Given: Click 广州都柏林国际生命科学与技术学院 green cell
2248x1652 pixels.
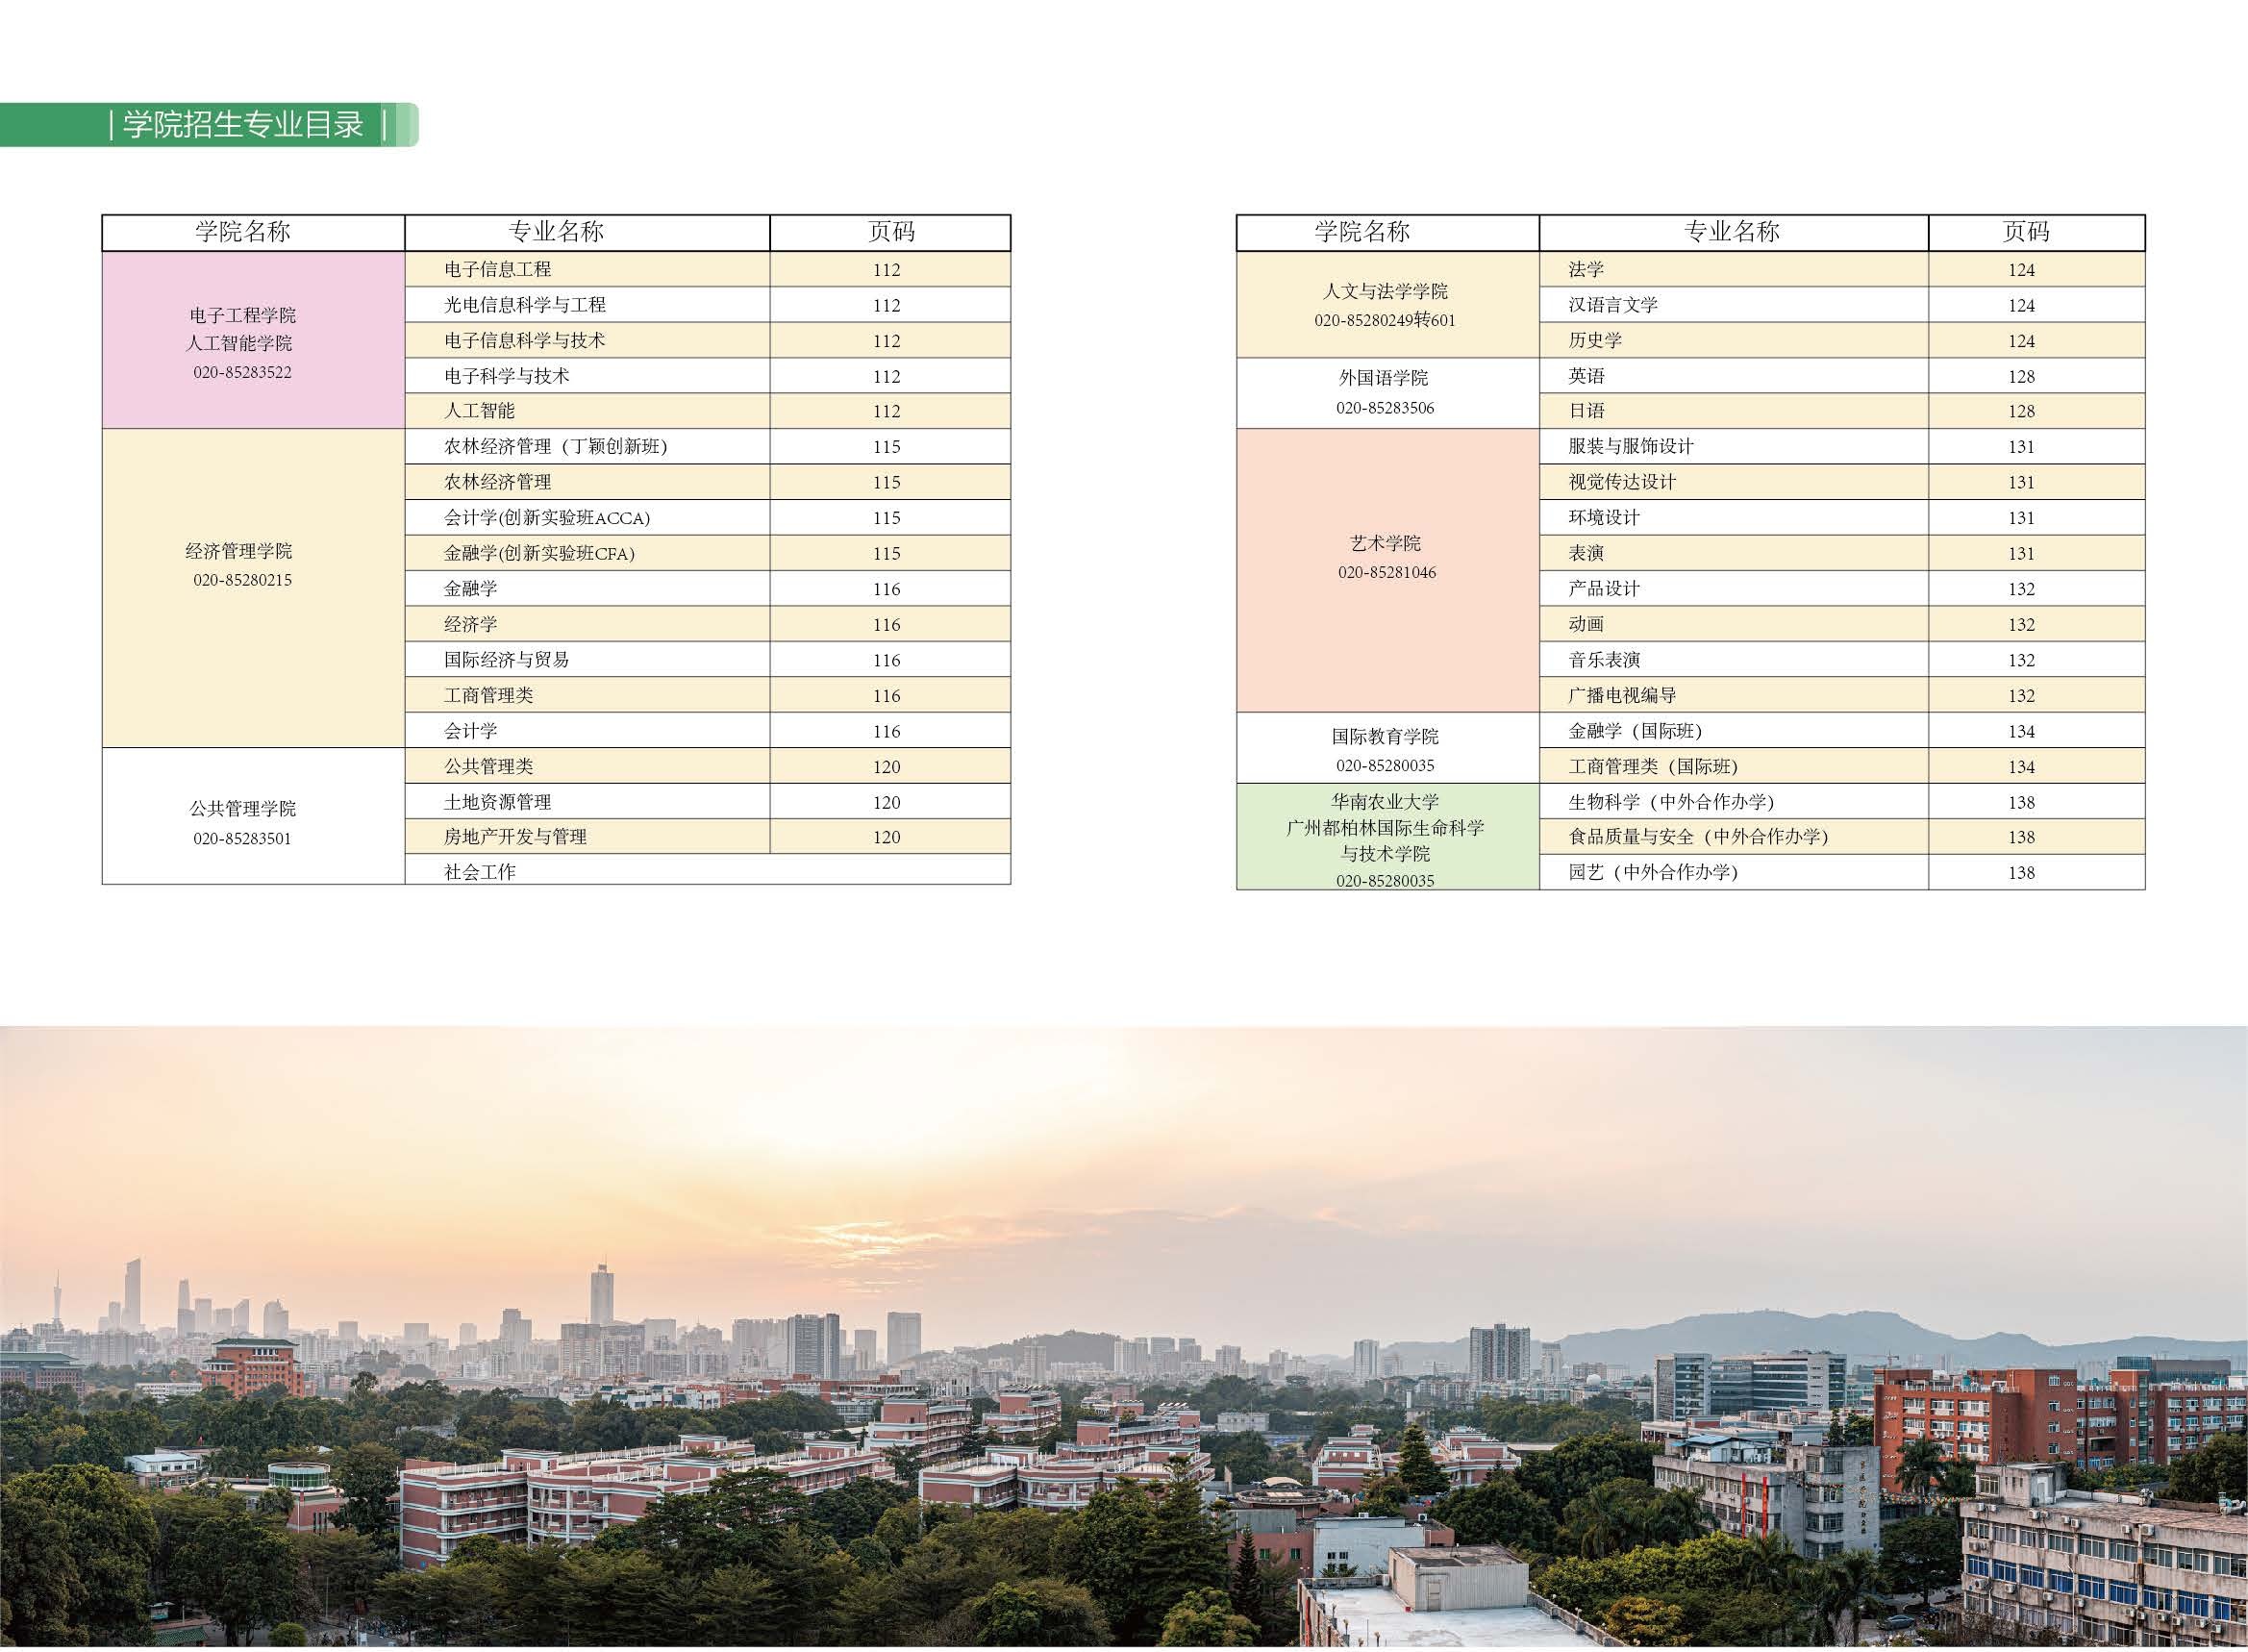Looking at the screenshot, I should (x=1385, y=839).
